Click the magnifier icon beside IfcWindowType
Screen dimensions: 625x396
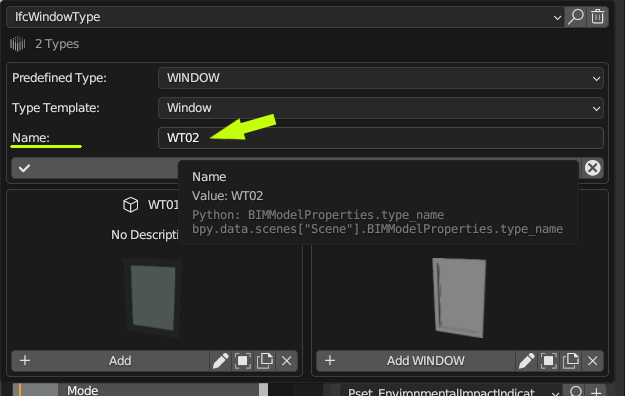(576, 17)
